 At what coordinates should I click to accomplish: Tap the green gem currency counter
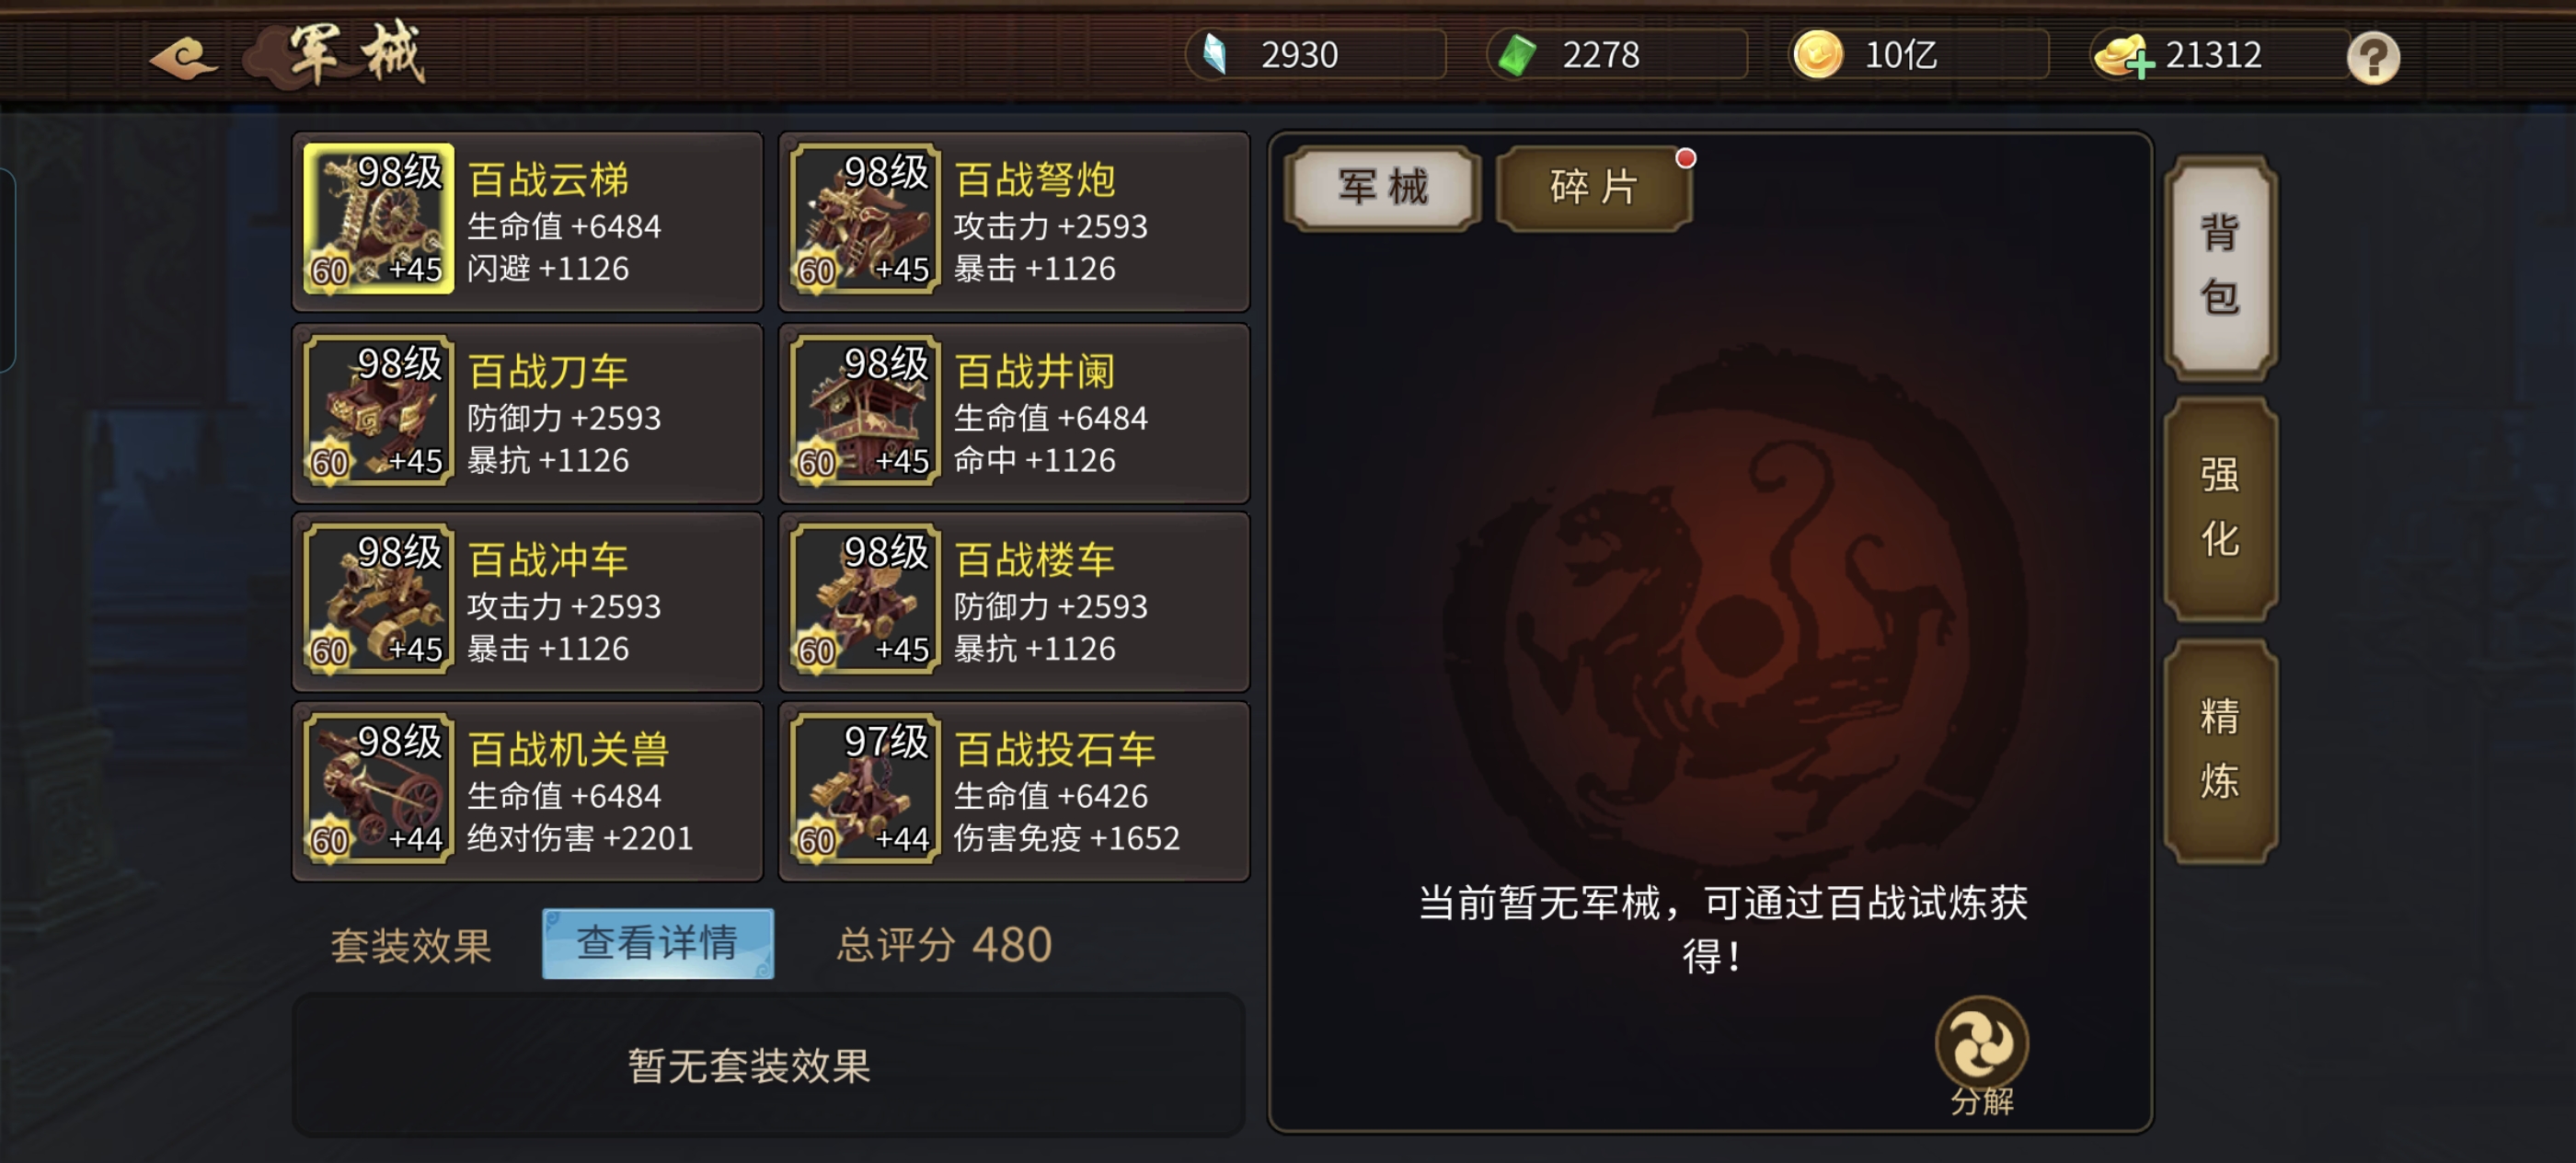coord(1617,55)
